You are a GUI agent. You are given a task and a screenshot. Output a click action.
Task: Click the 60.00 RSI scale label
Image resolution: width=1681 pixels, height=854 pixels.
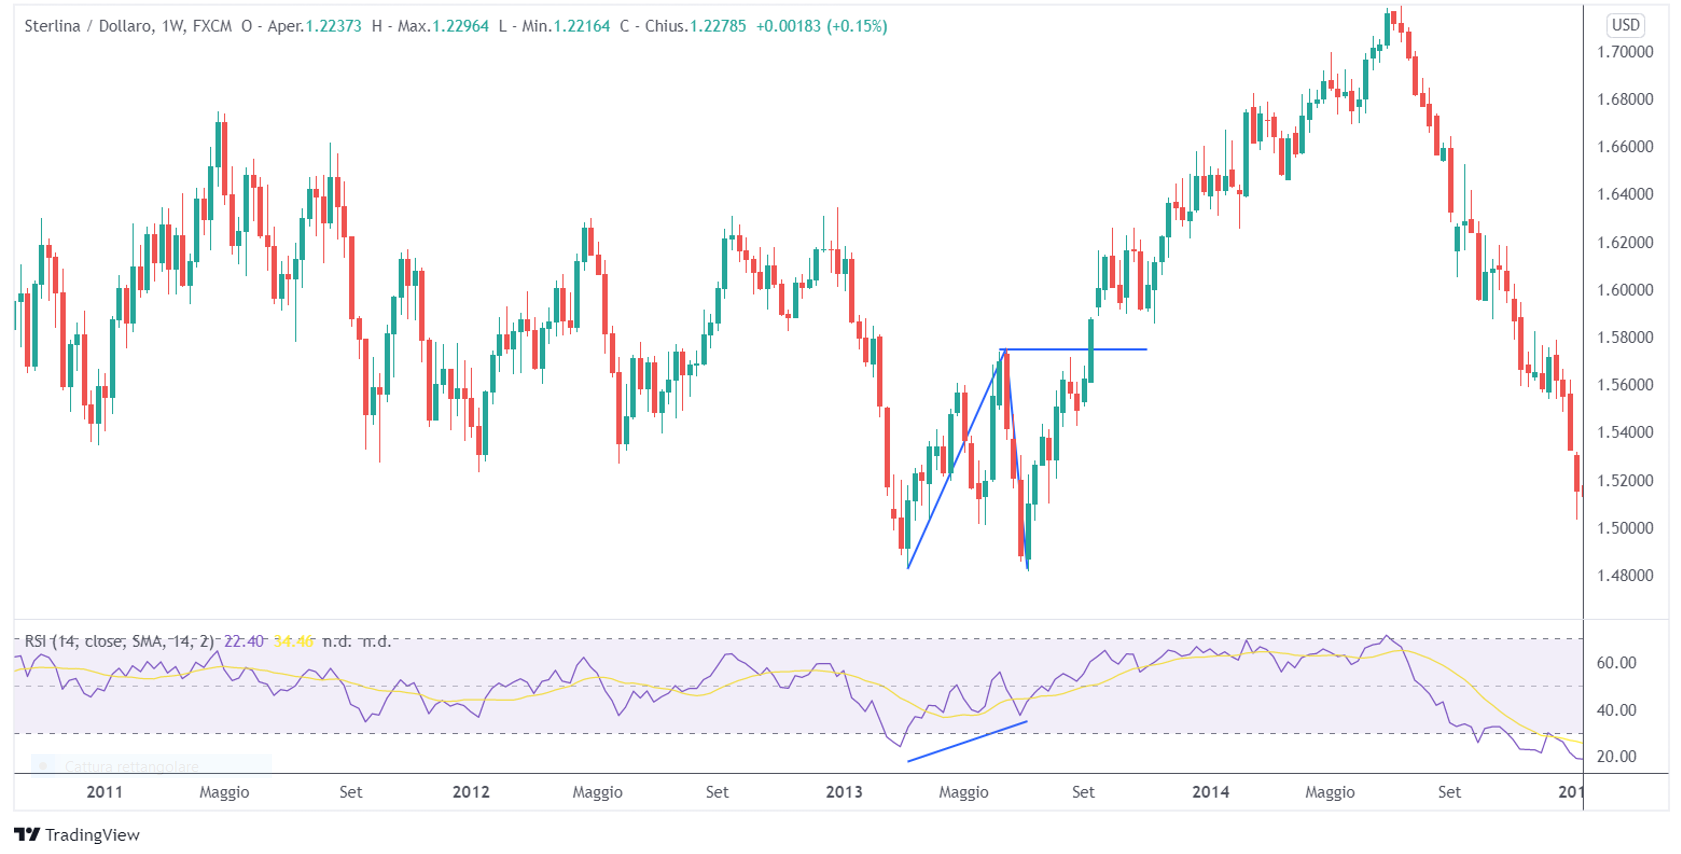1616,662
